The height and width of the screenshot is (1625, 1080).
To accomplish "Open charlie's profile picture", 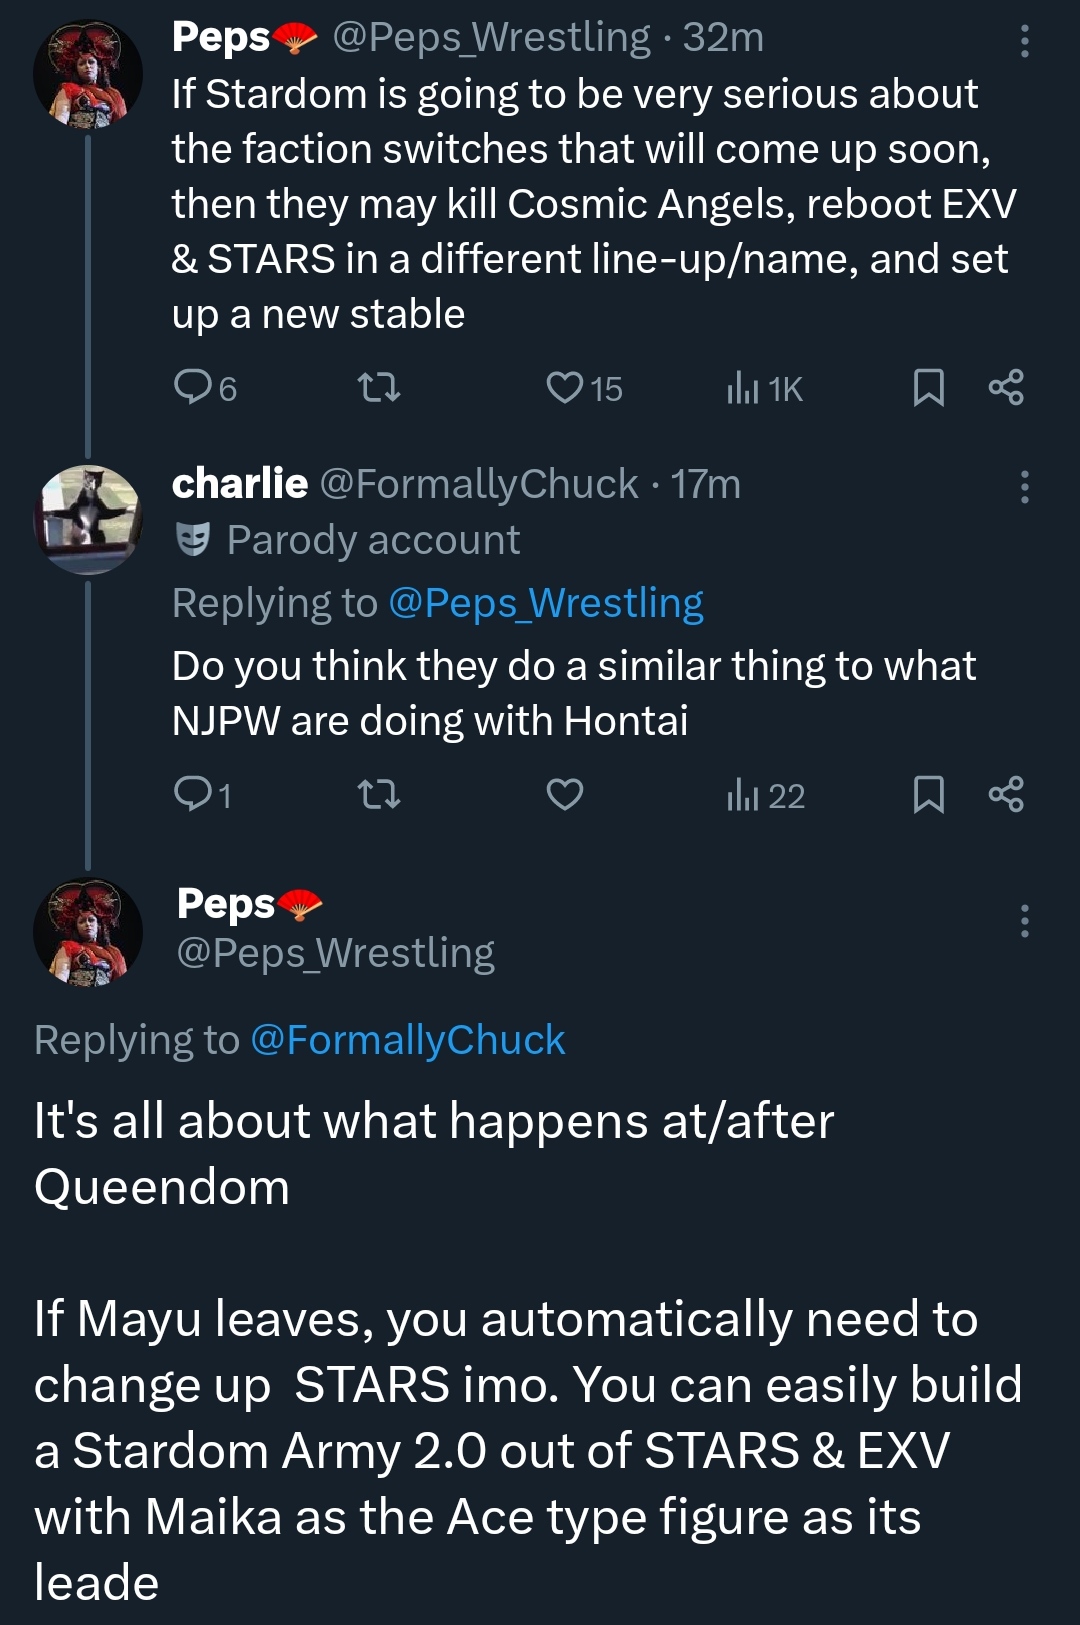I will click(88, 519).
